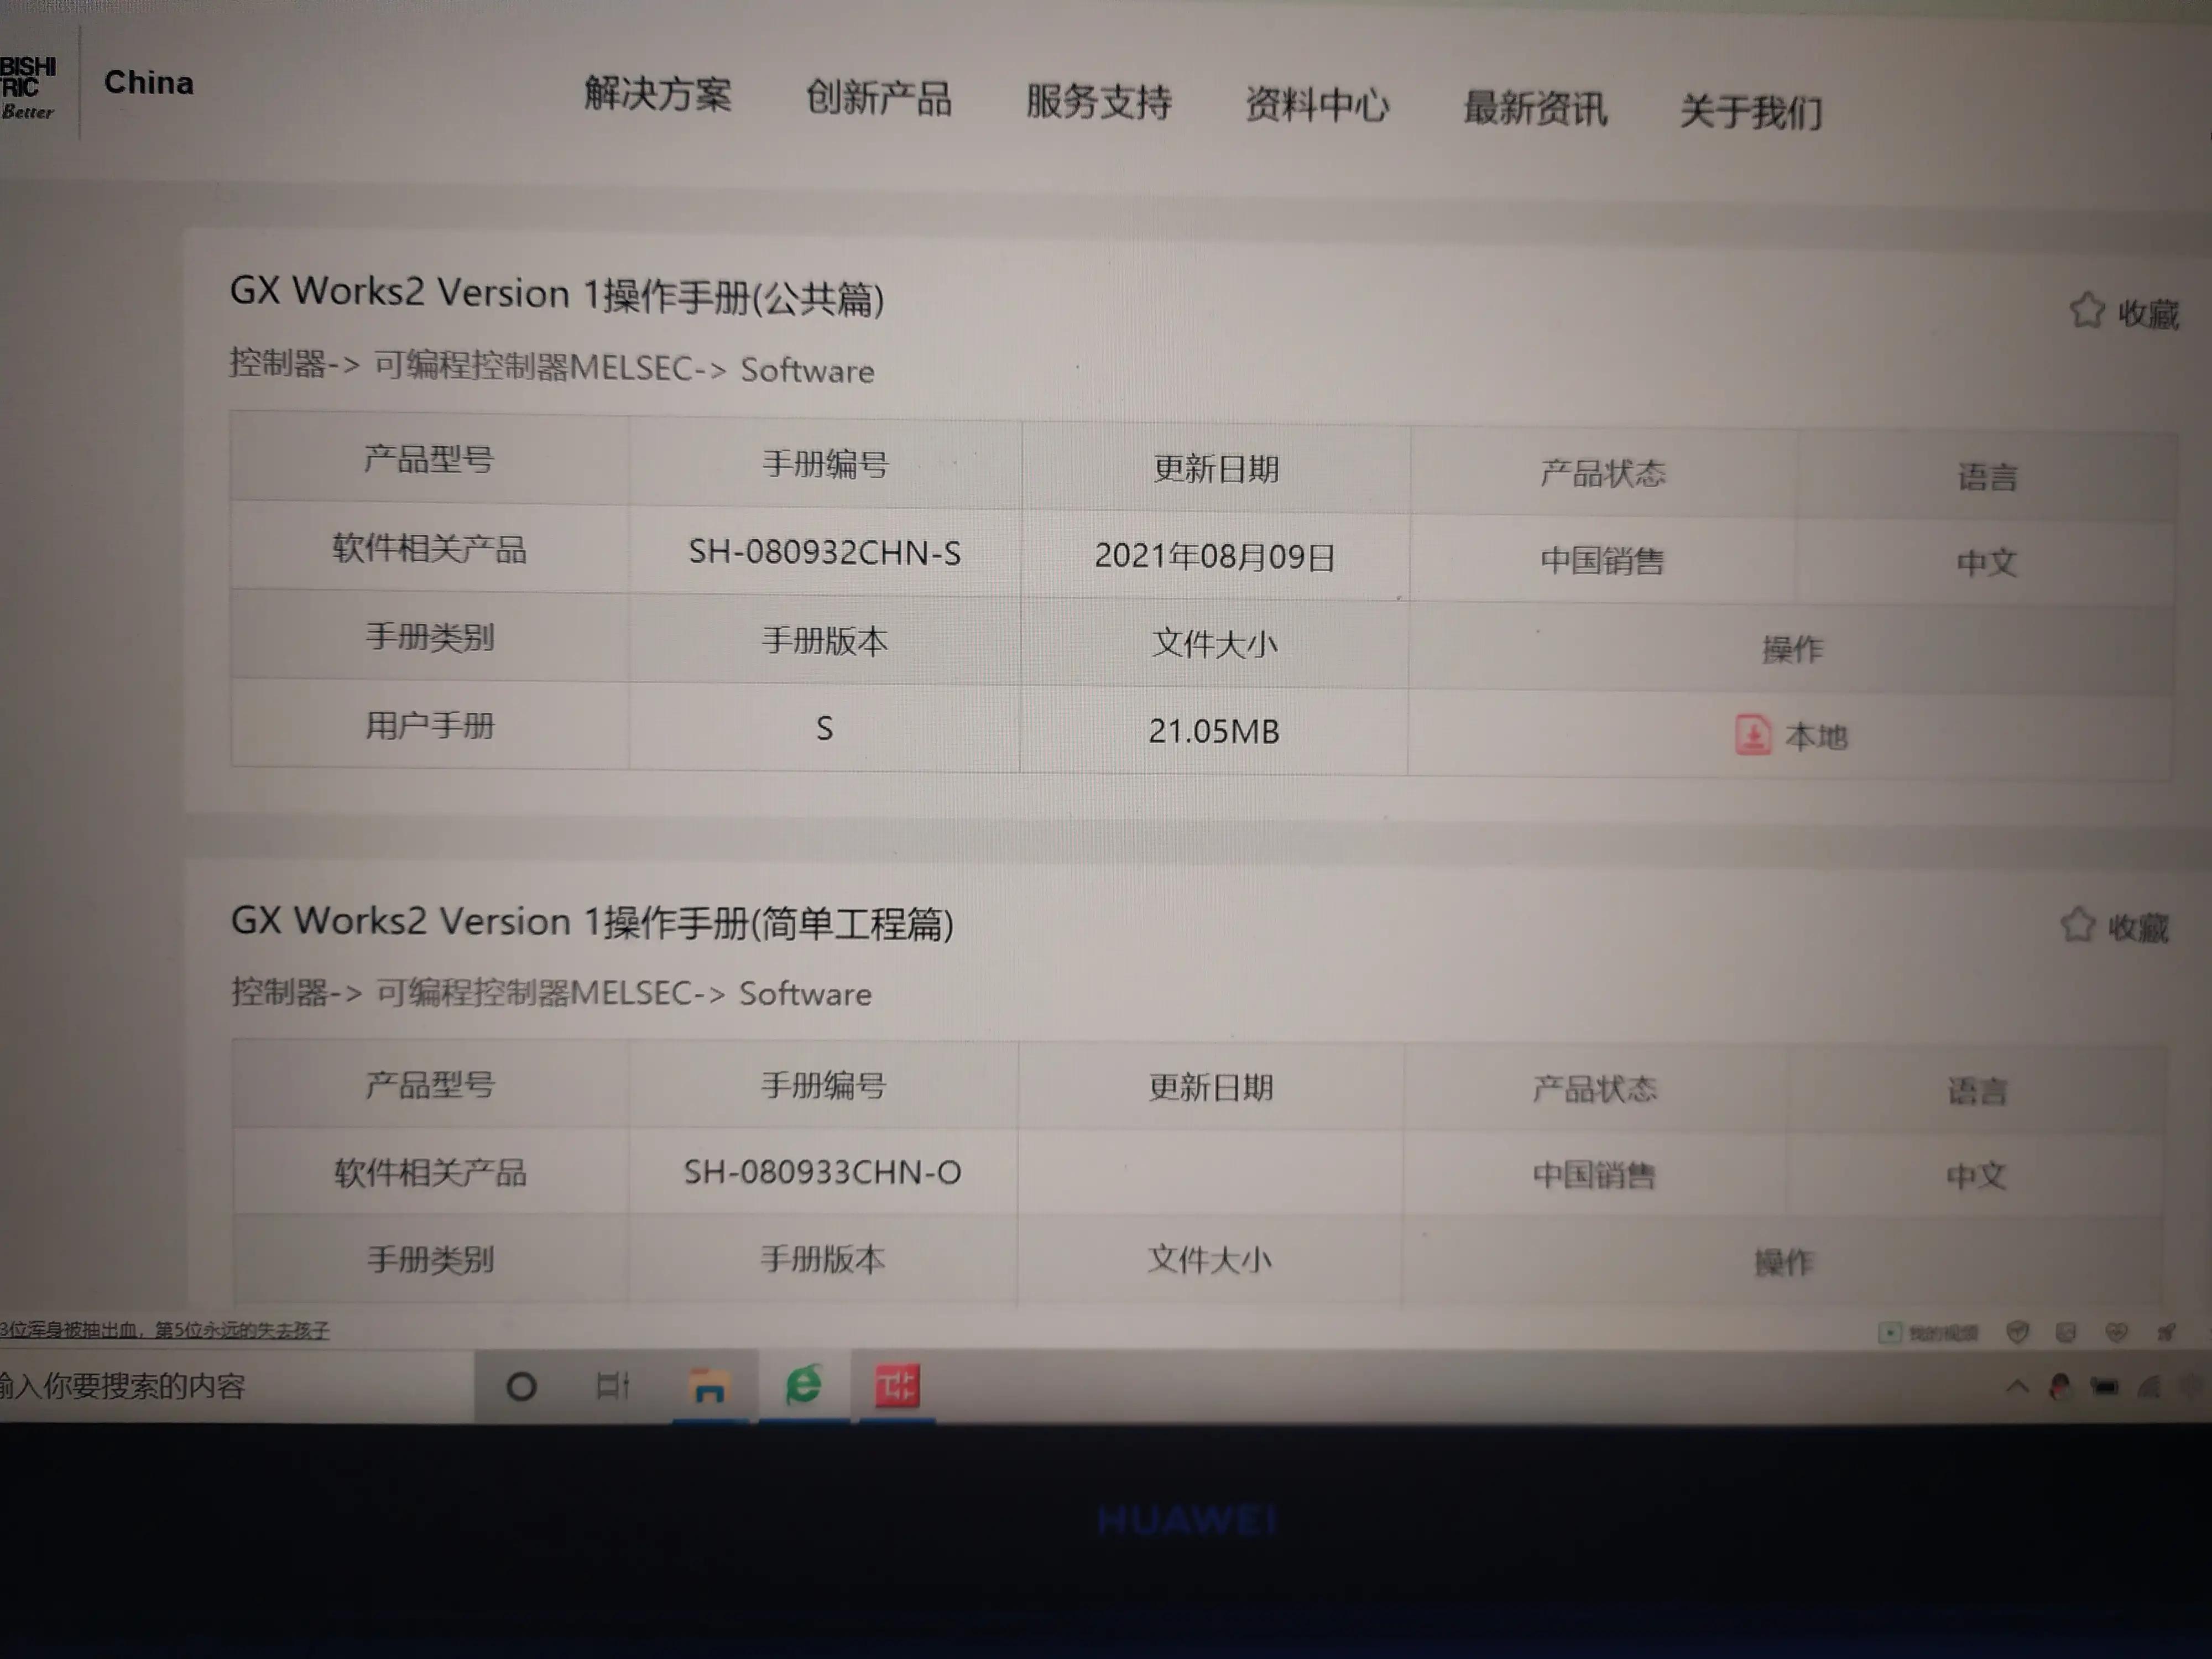Screen dimensions: 2212x1659
Task: Click the Wi-Fi network icon in system tray
Action: (2149, 1387)
